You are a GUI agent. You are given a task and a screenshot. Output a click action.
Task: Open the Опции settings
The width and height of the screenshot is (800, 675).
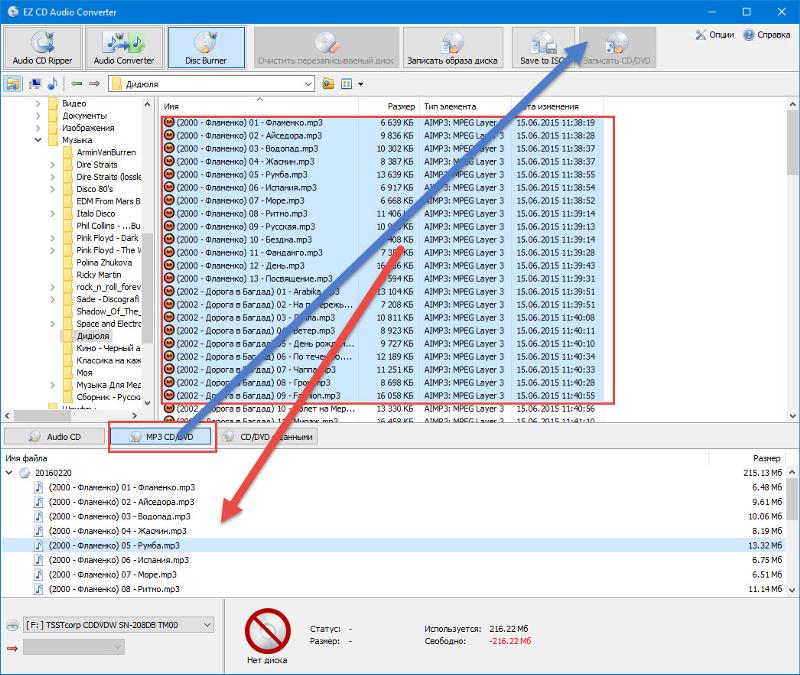(x=714, y=35)
